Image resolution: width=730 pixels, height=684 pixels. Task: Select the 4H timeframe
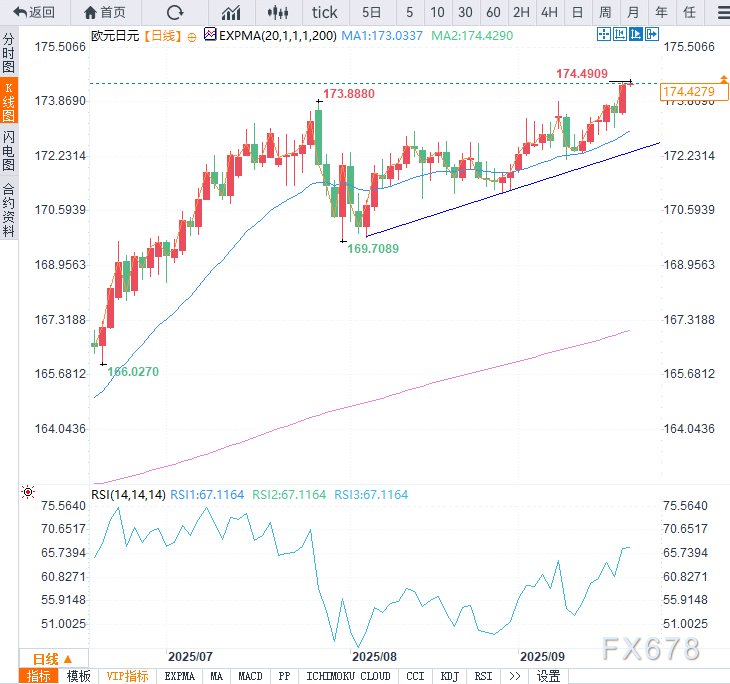tap(549, 12)
